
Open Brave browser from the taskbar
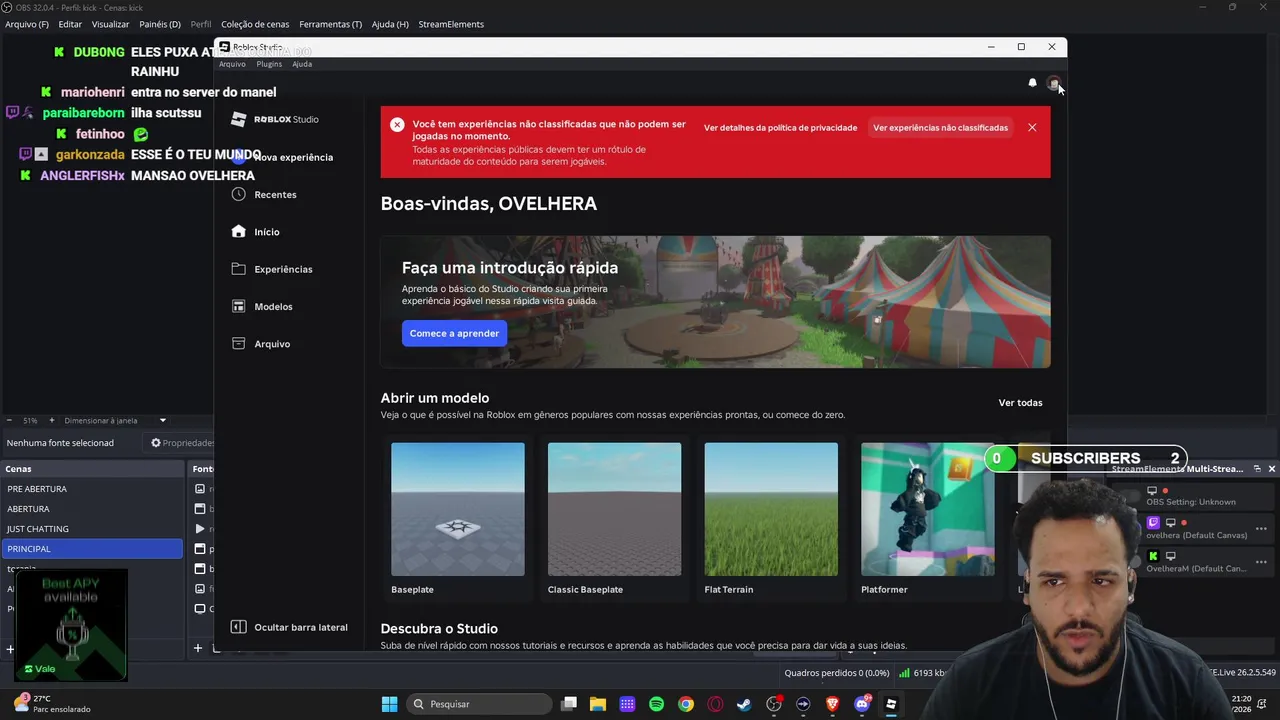click(x=832, y=704)
